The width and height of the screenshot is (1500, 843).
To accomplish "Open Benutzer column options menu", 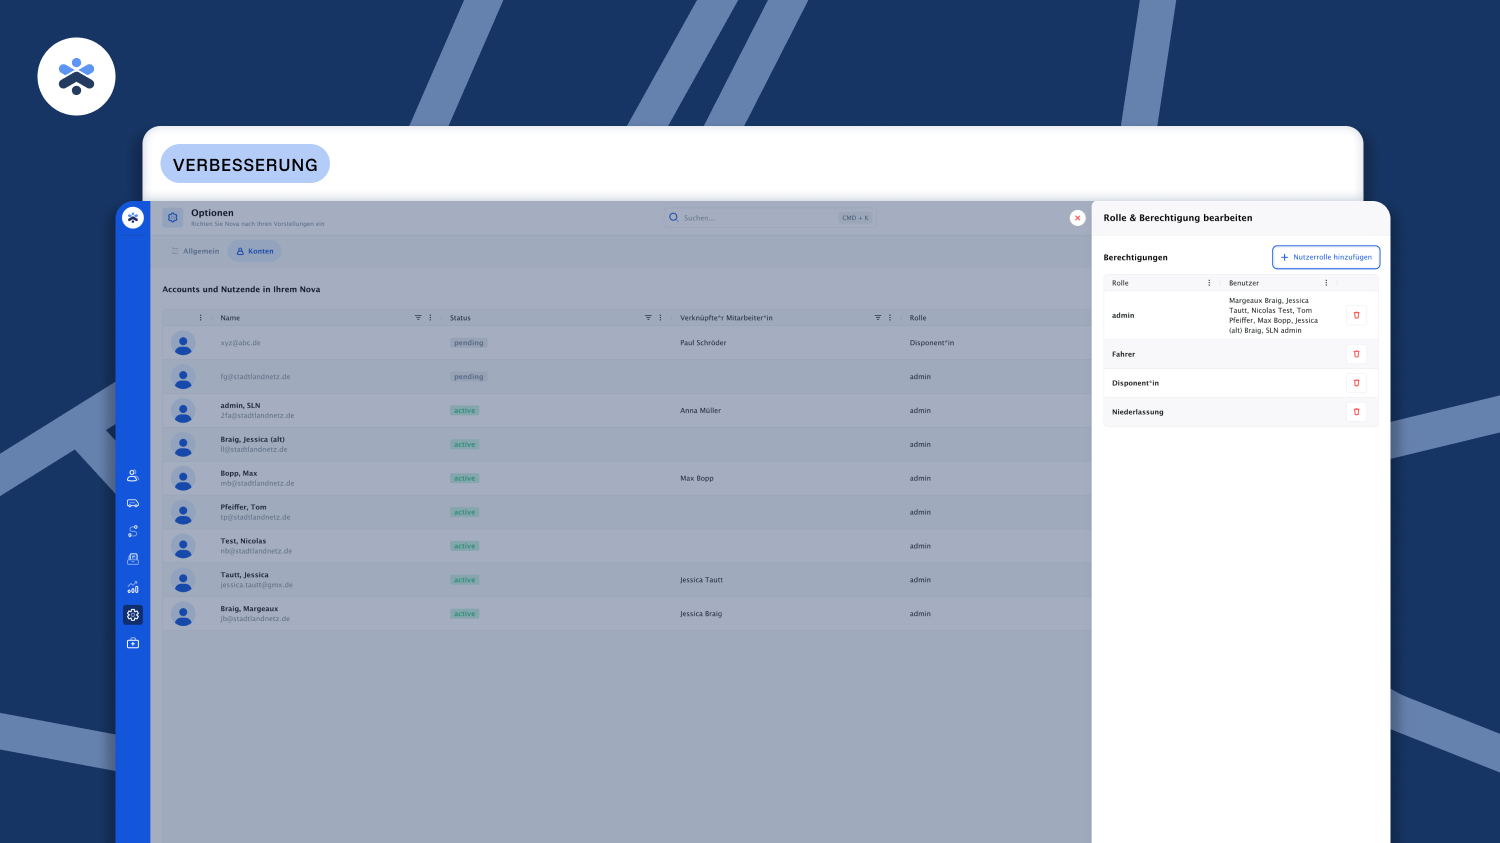I will (1326, 283).
